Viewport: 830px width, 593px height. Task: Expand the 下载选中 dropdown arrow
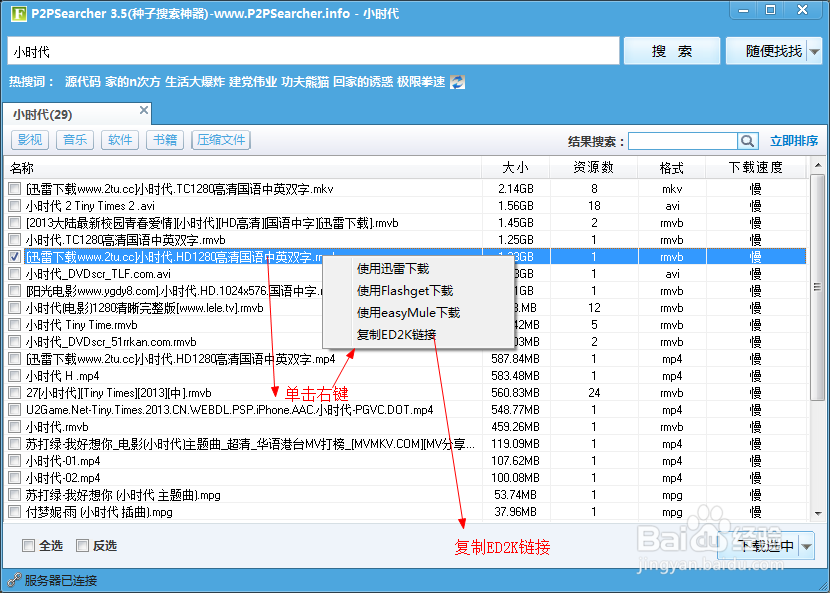tap(807, 546)
